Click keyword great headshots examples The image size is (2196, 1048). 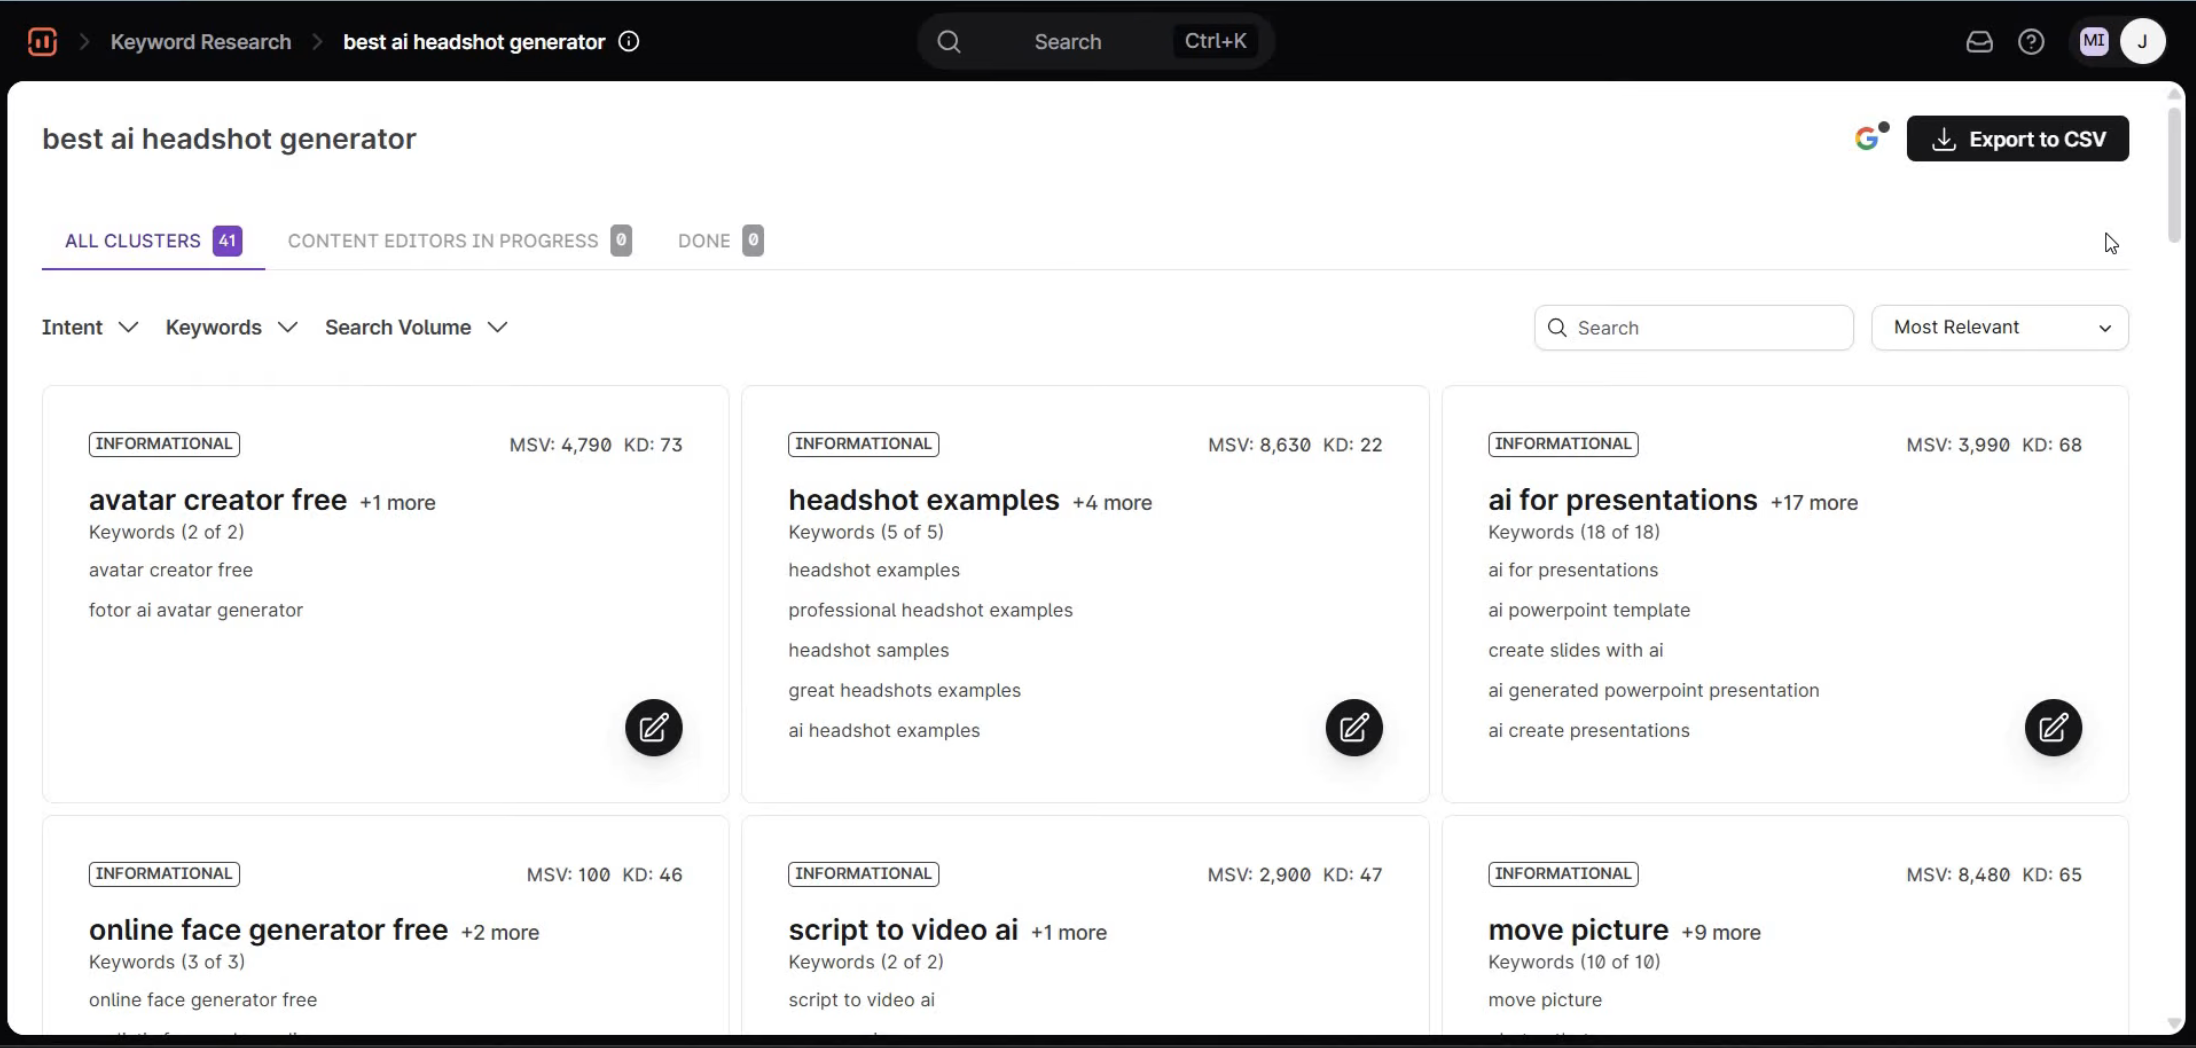(904, 690)
